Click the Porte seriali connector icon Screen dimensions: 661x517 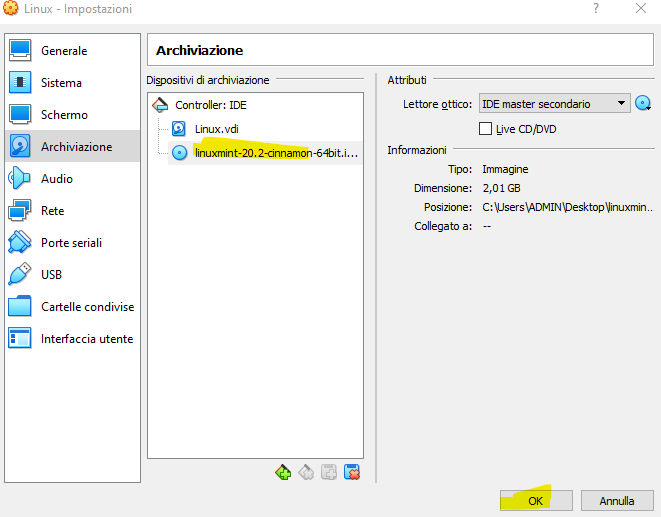click(19, 242)
